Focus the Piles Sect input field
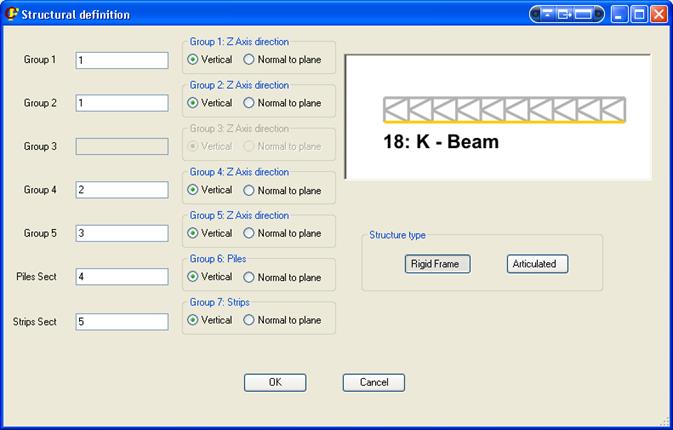Image resolution: width=673 pixels, height=430 pixels. pos(122,277)
